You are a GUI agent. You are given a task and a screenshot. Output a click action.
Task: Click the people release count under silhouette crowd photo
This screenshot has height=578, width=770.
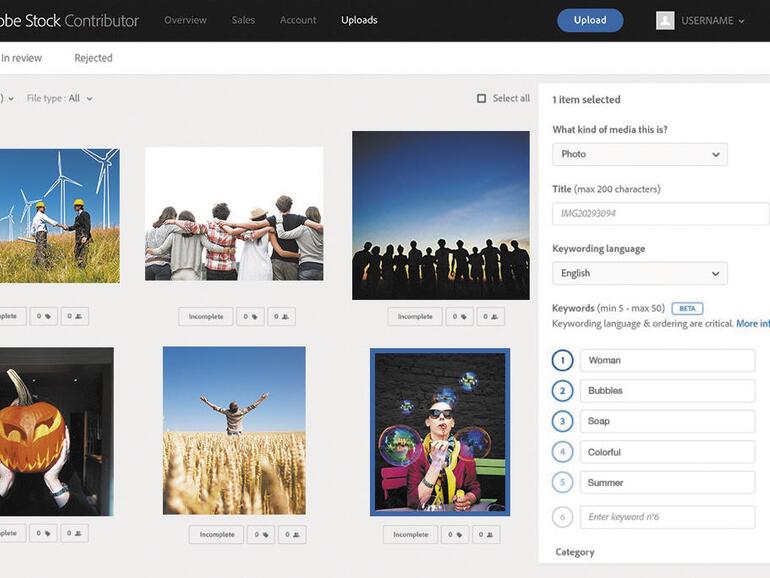coord(490,317)
